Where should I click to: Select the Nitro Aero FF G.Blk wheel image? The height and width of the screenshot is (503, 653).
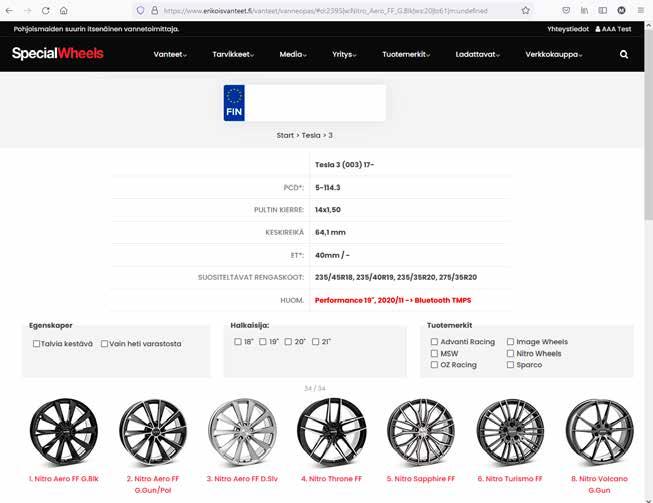[x=64, y=432]
